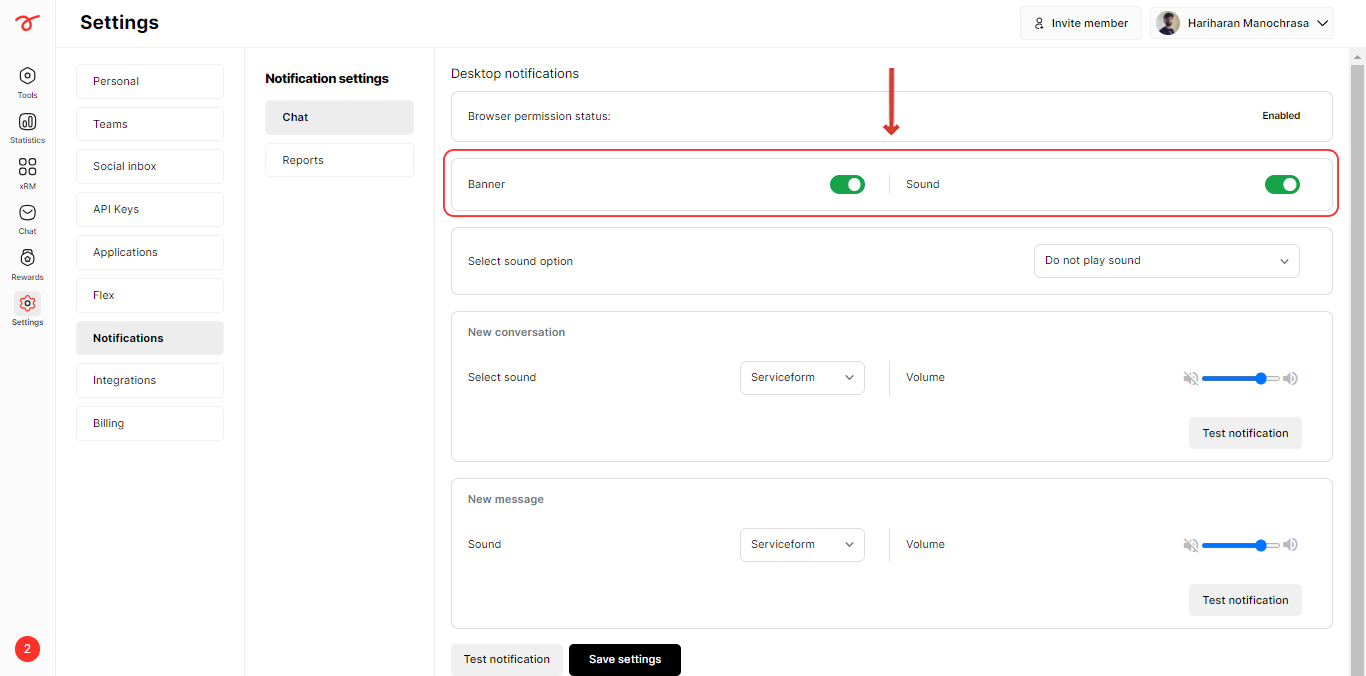The image size is (1366, 676).
Task: Open the Statistics section
Action: pyautogui.click(x=27, y=128)
